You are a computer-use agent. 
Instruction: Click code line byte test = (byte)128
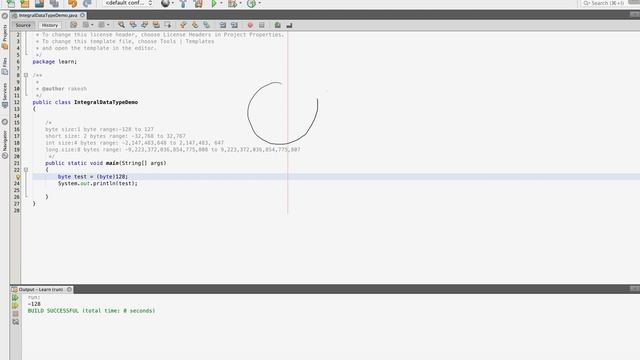pyautogui.click(x=93, y=177)
